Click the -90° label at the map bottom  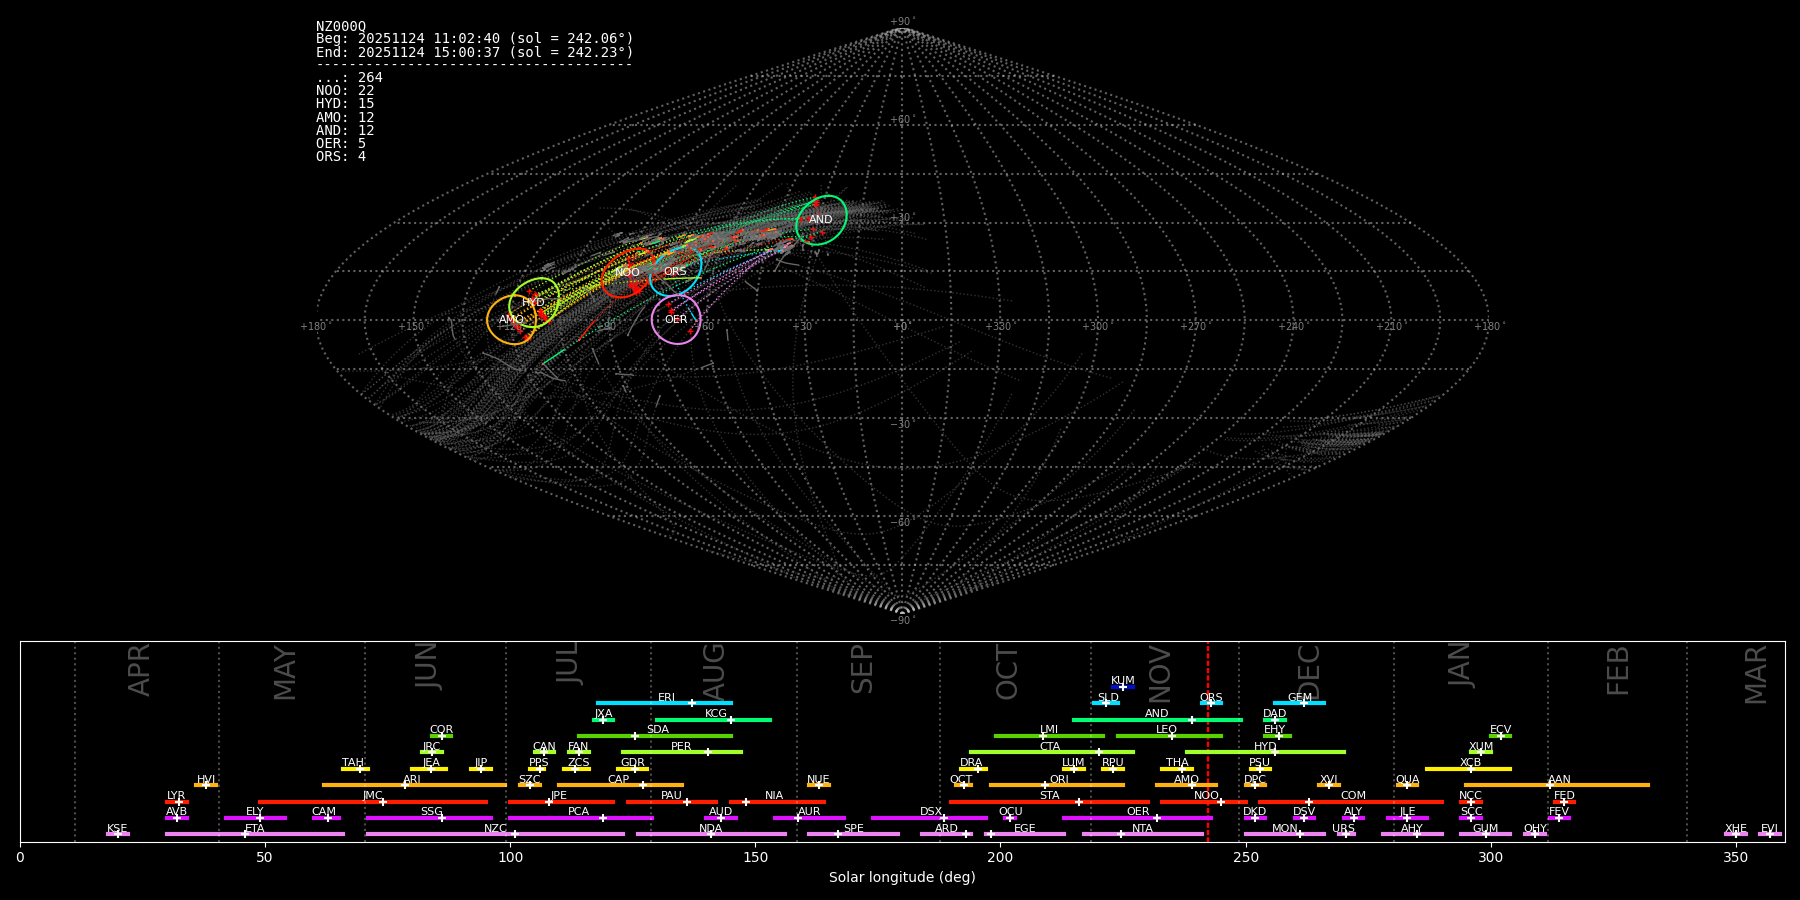click(x=902, y=620)
